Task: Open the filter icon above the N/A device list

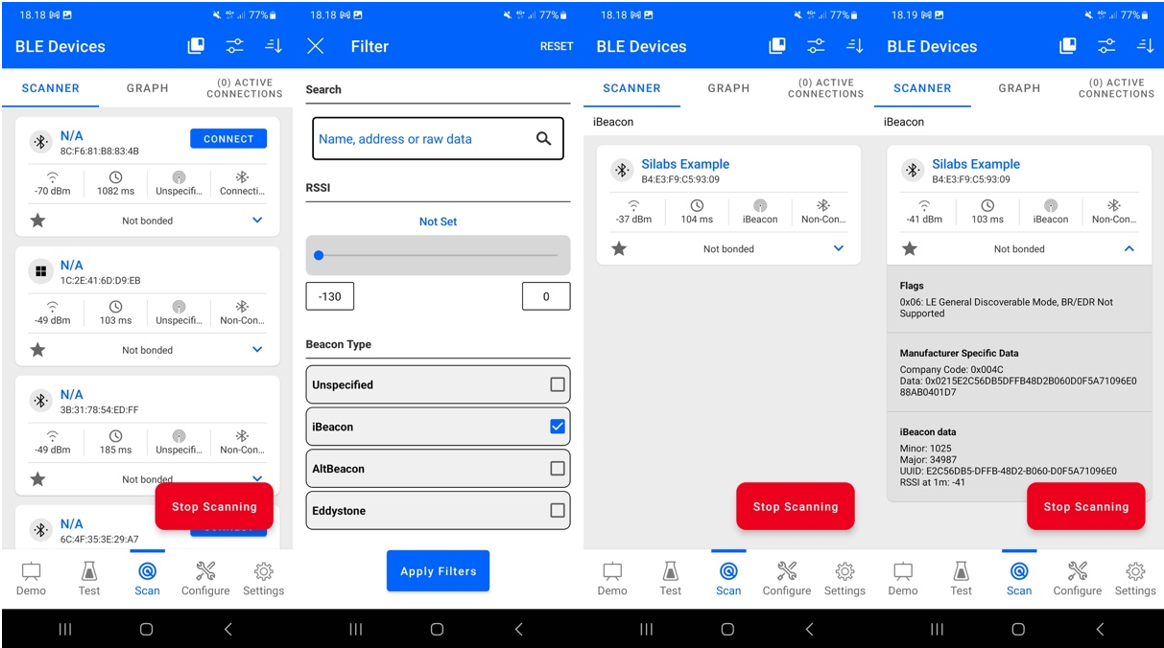Action: [235, 46]
